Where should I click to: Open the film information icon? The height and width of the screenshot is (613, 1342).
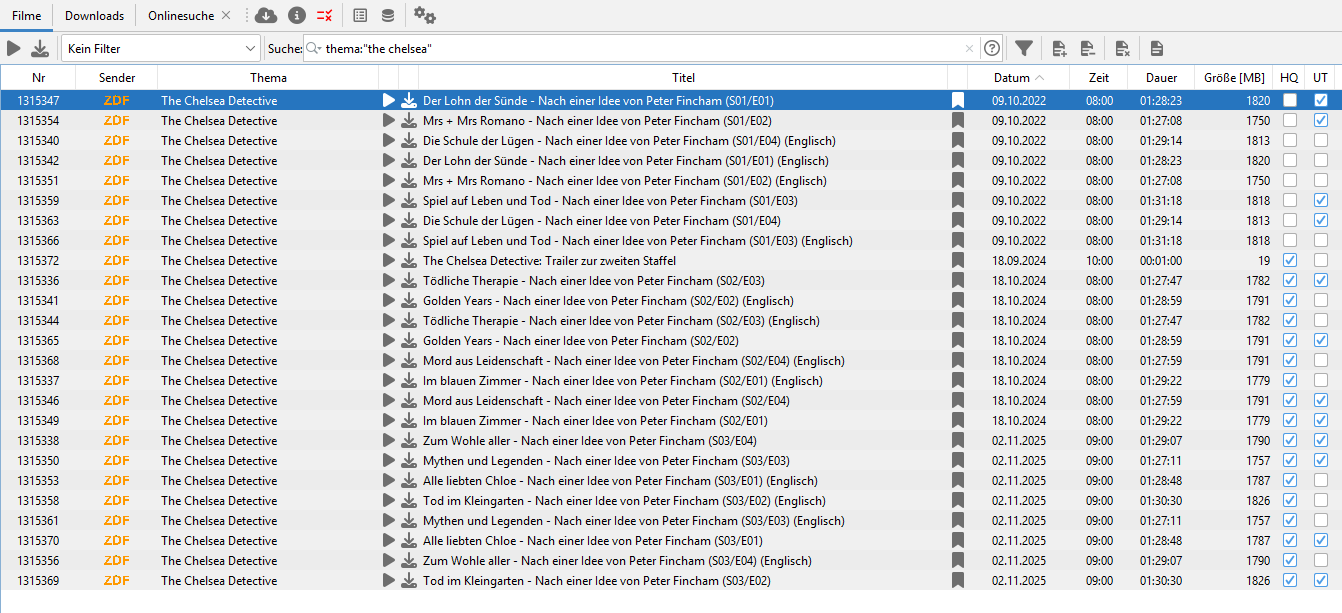tap(296, 15)
